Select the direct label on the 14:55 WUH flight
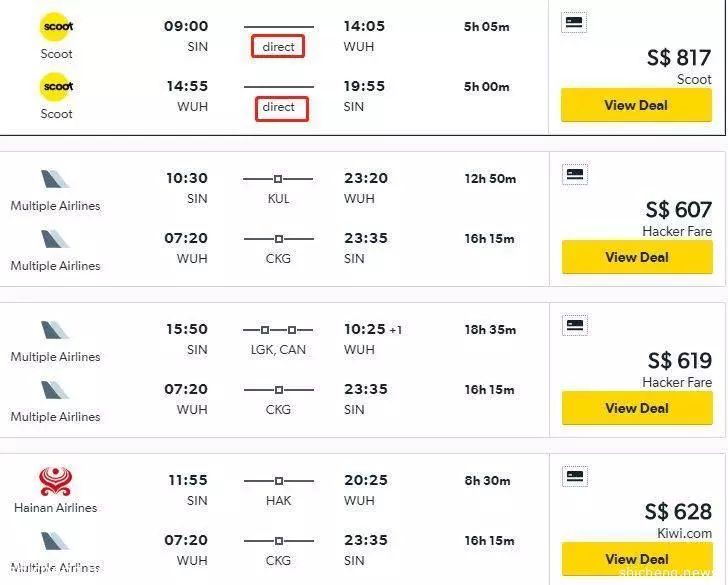 click(x=281, y=109)
